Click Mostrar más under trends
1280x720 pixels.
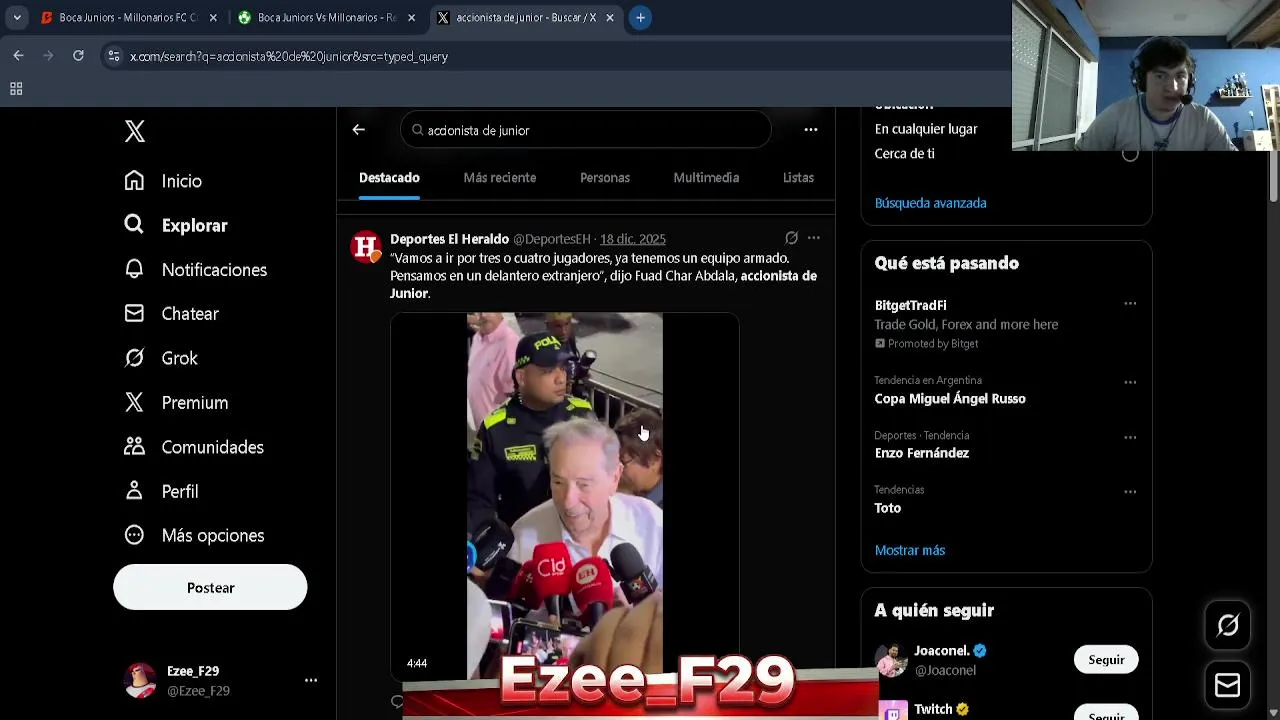pos(910,550)
